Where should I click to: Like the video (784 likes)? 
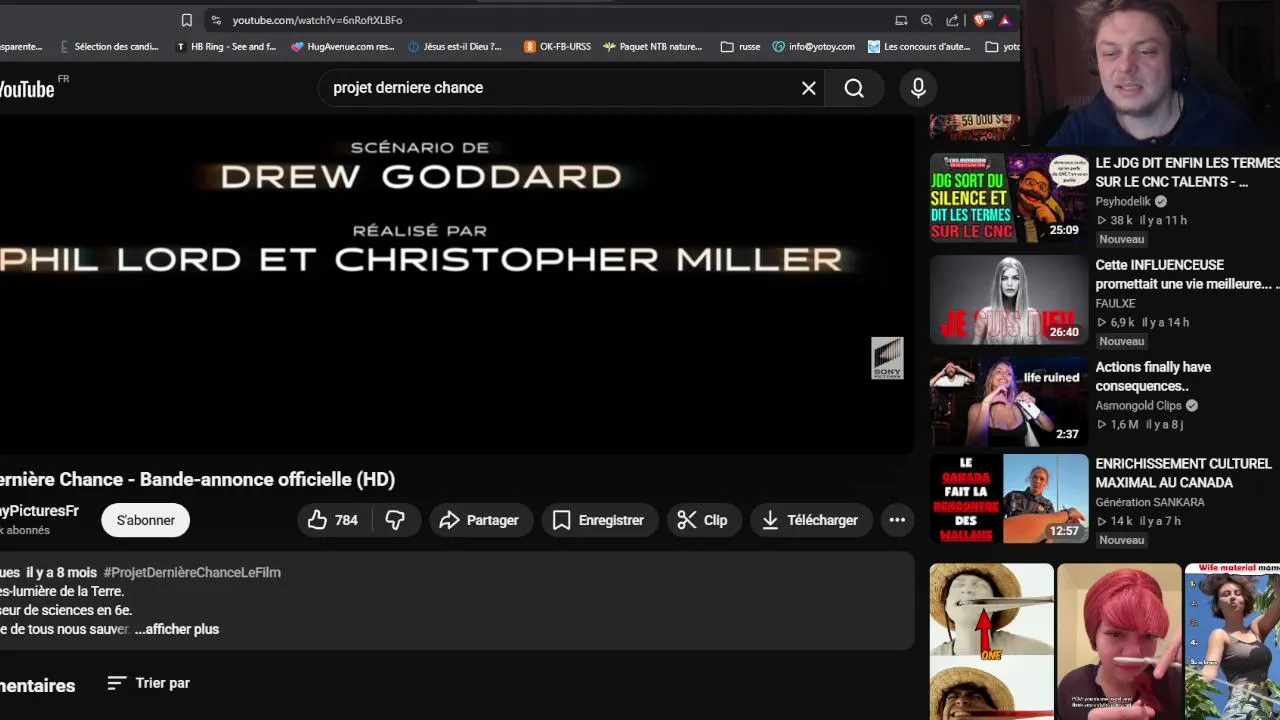[x=334, y=520]
